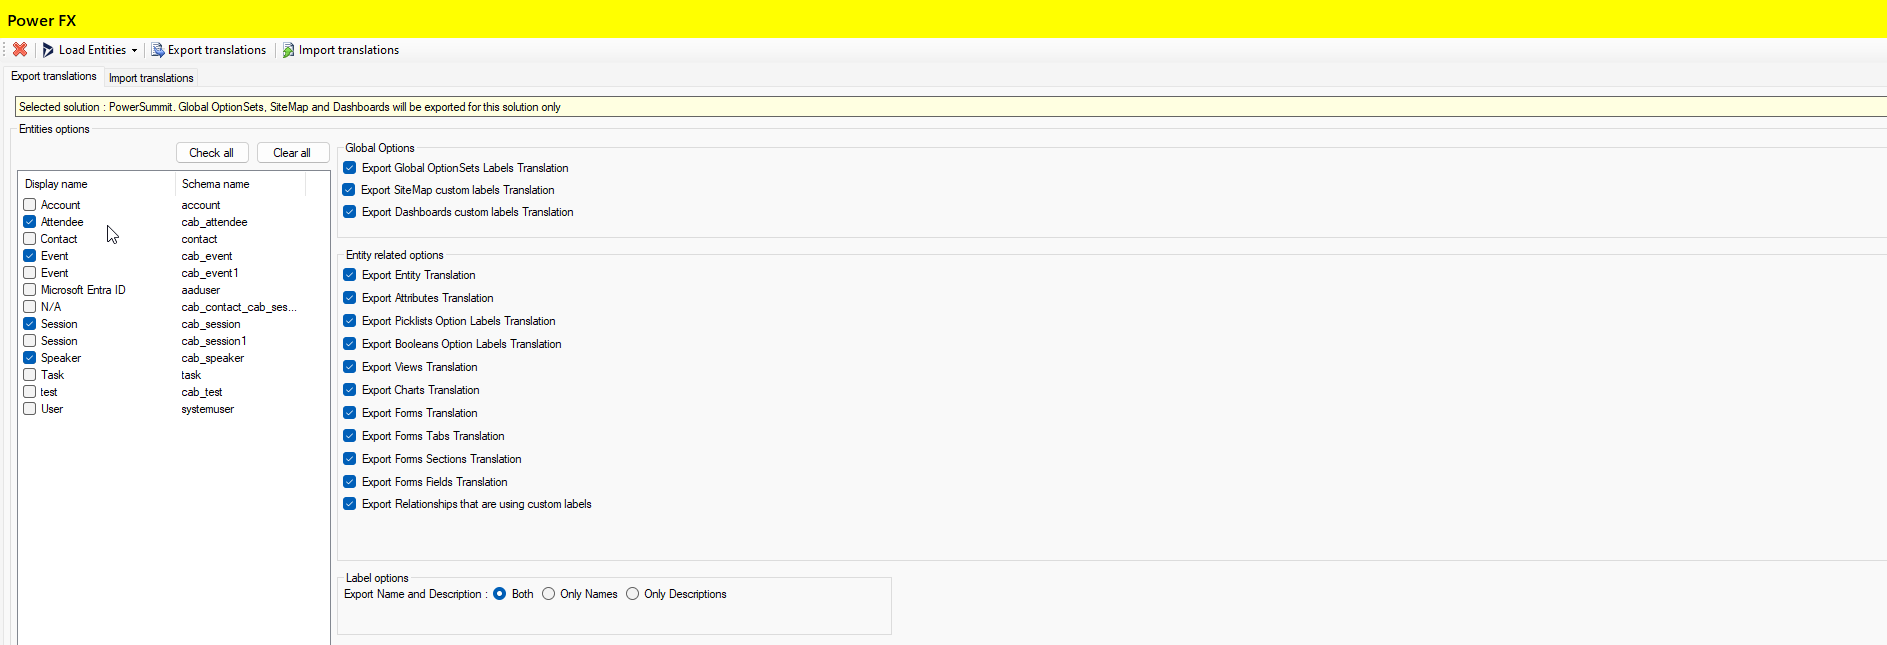
Task: Disable Export Global OptionSets Labels Translation
Action: [350, 168]
